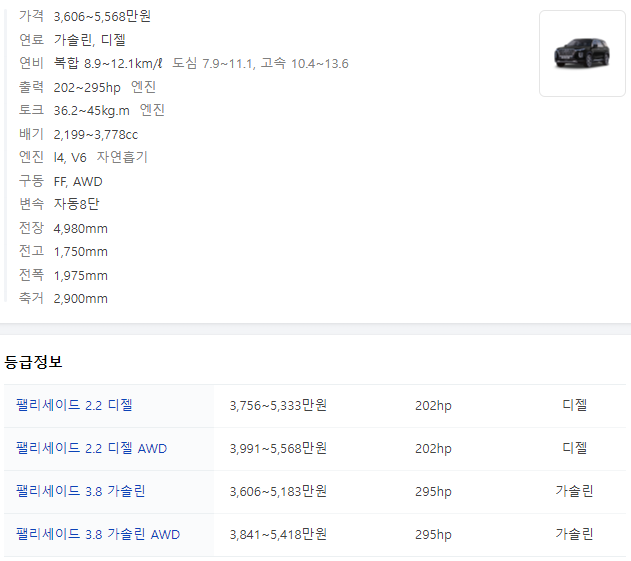Open the 팰리세이드 3.8 가솔린 trim link
The width and height of the screenshot is (631, 561).
click(x=80, y=491)
